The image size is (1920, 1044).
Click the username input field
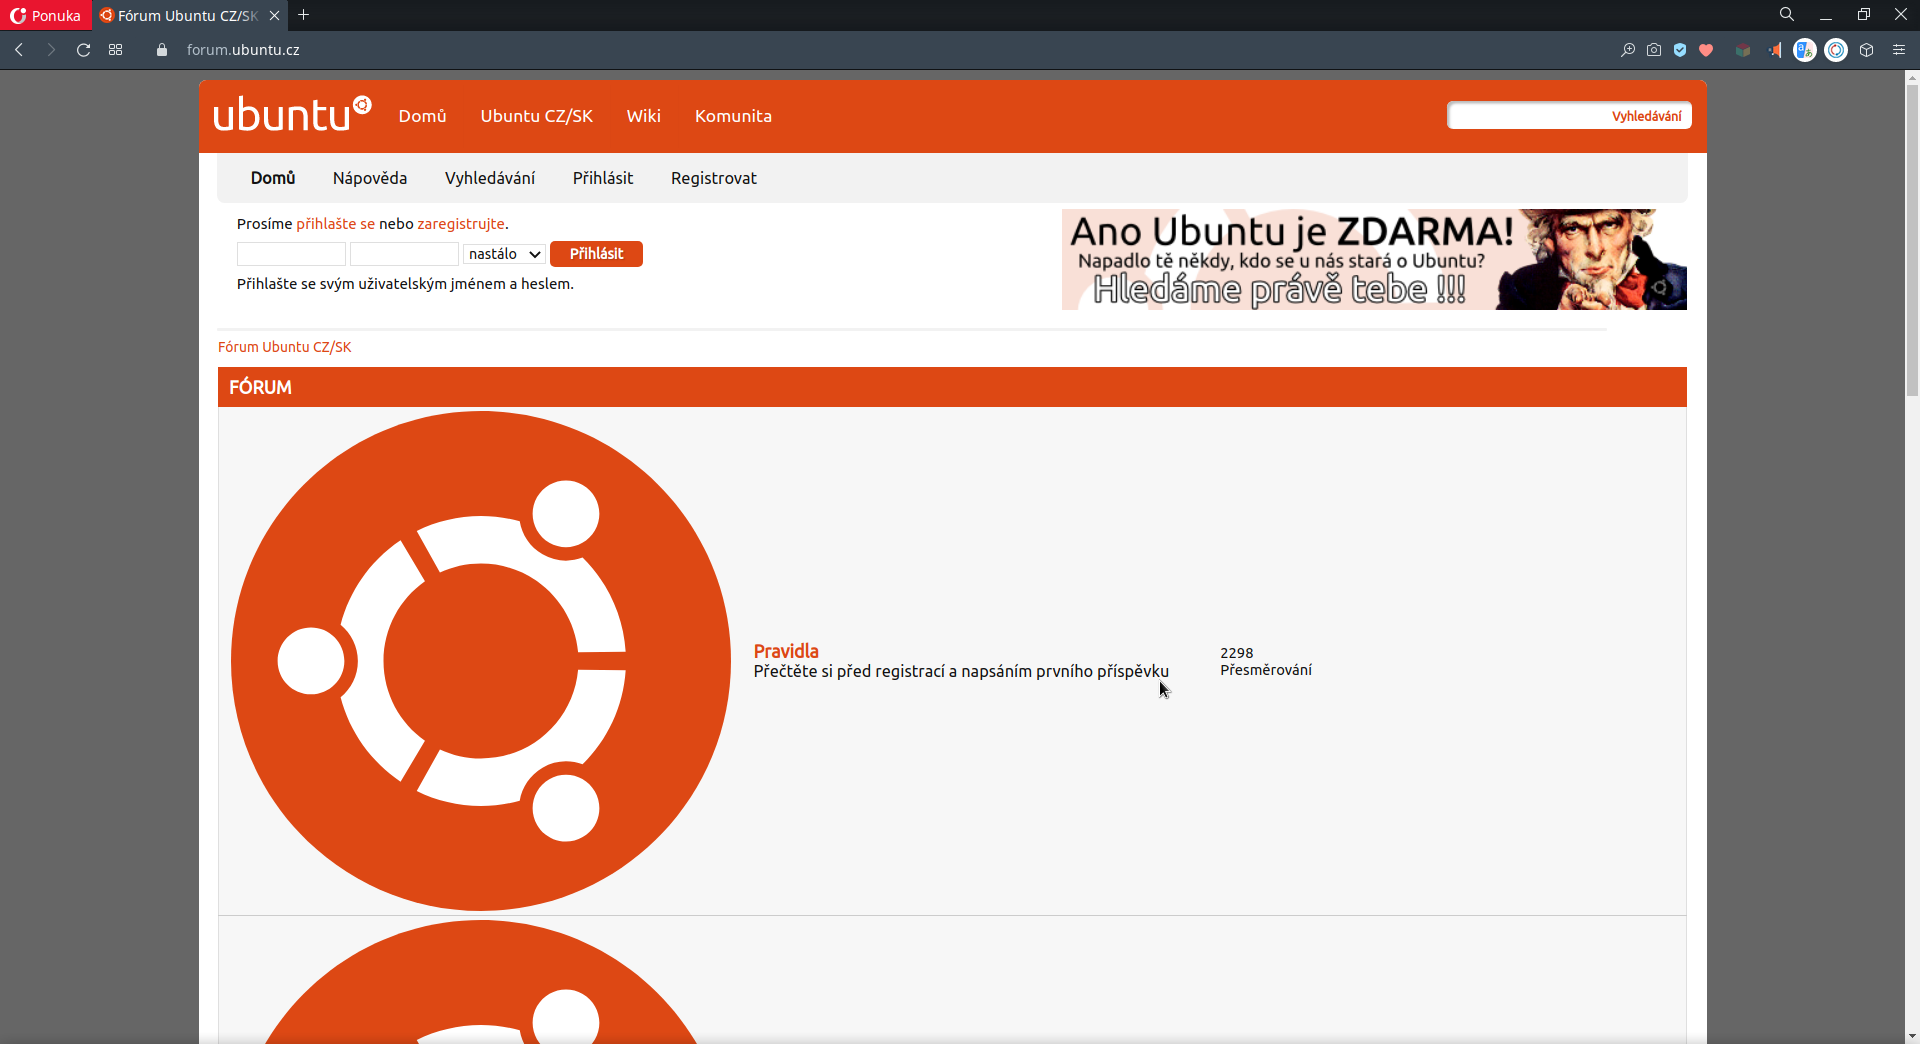291,254
